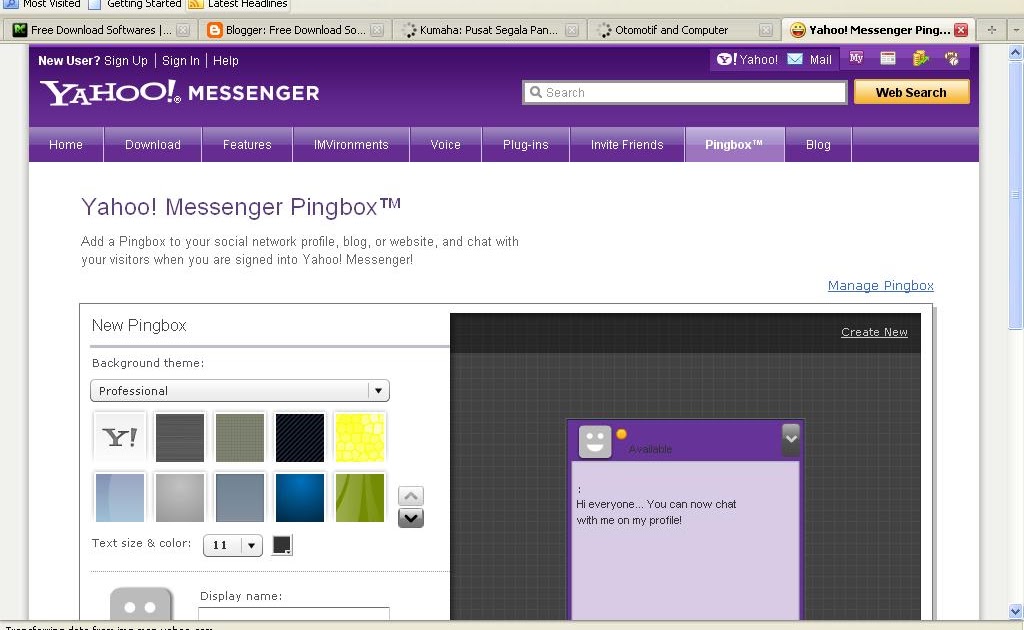Focus the Display name input field

tap(294, 614)
